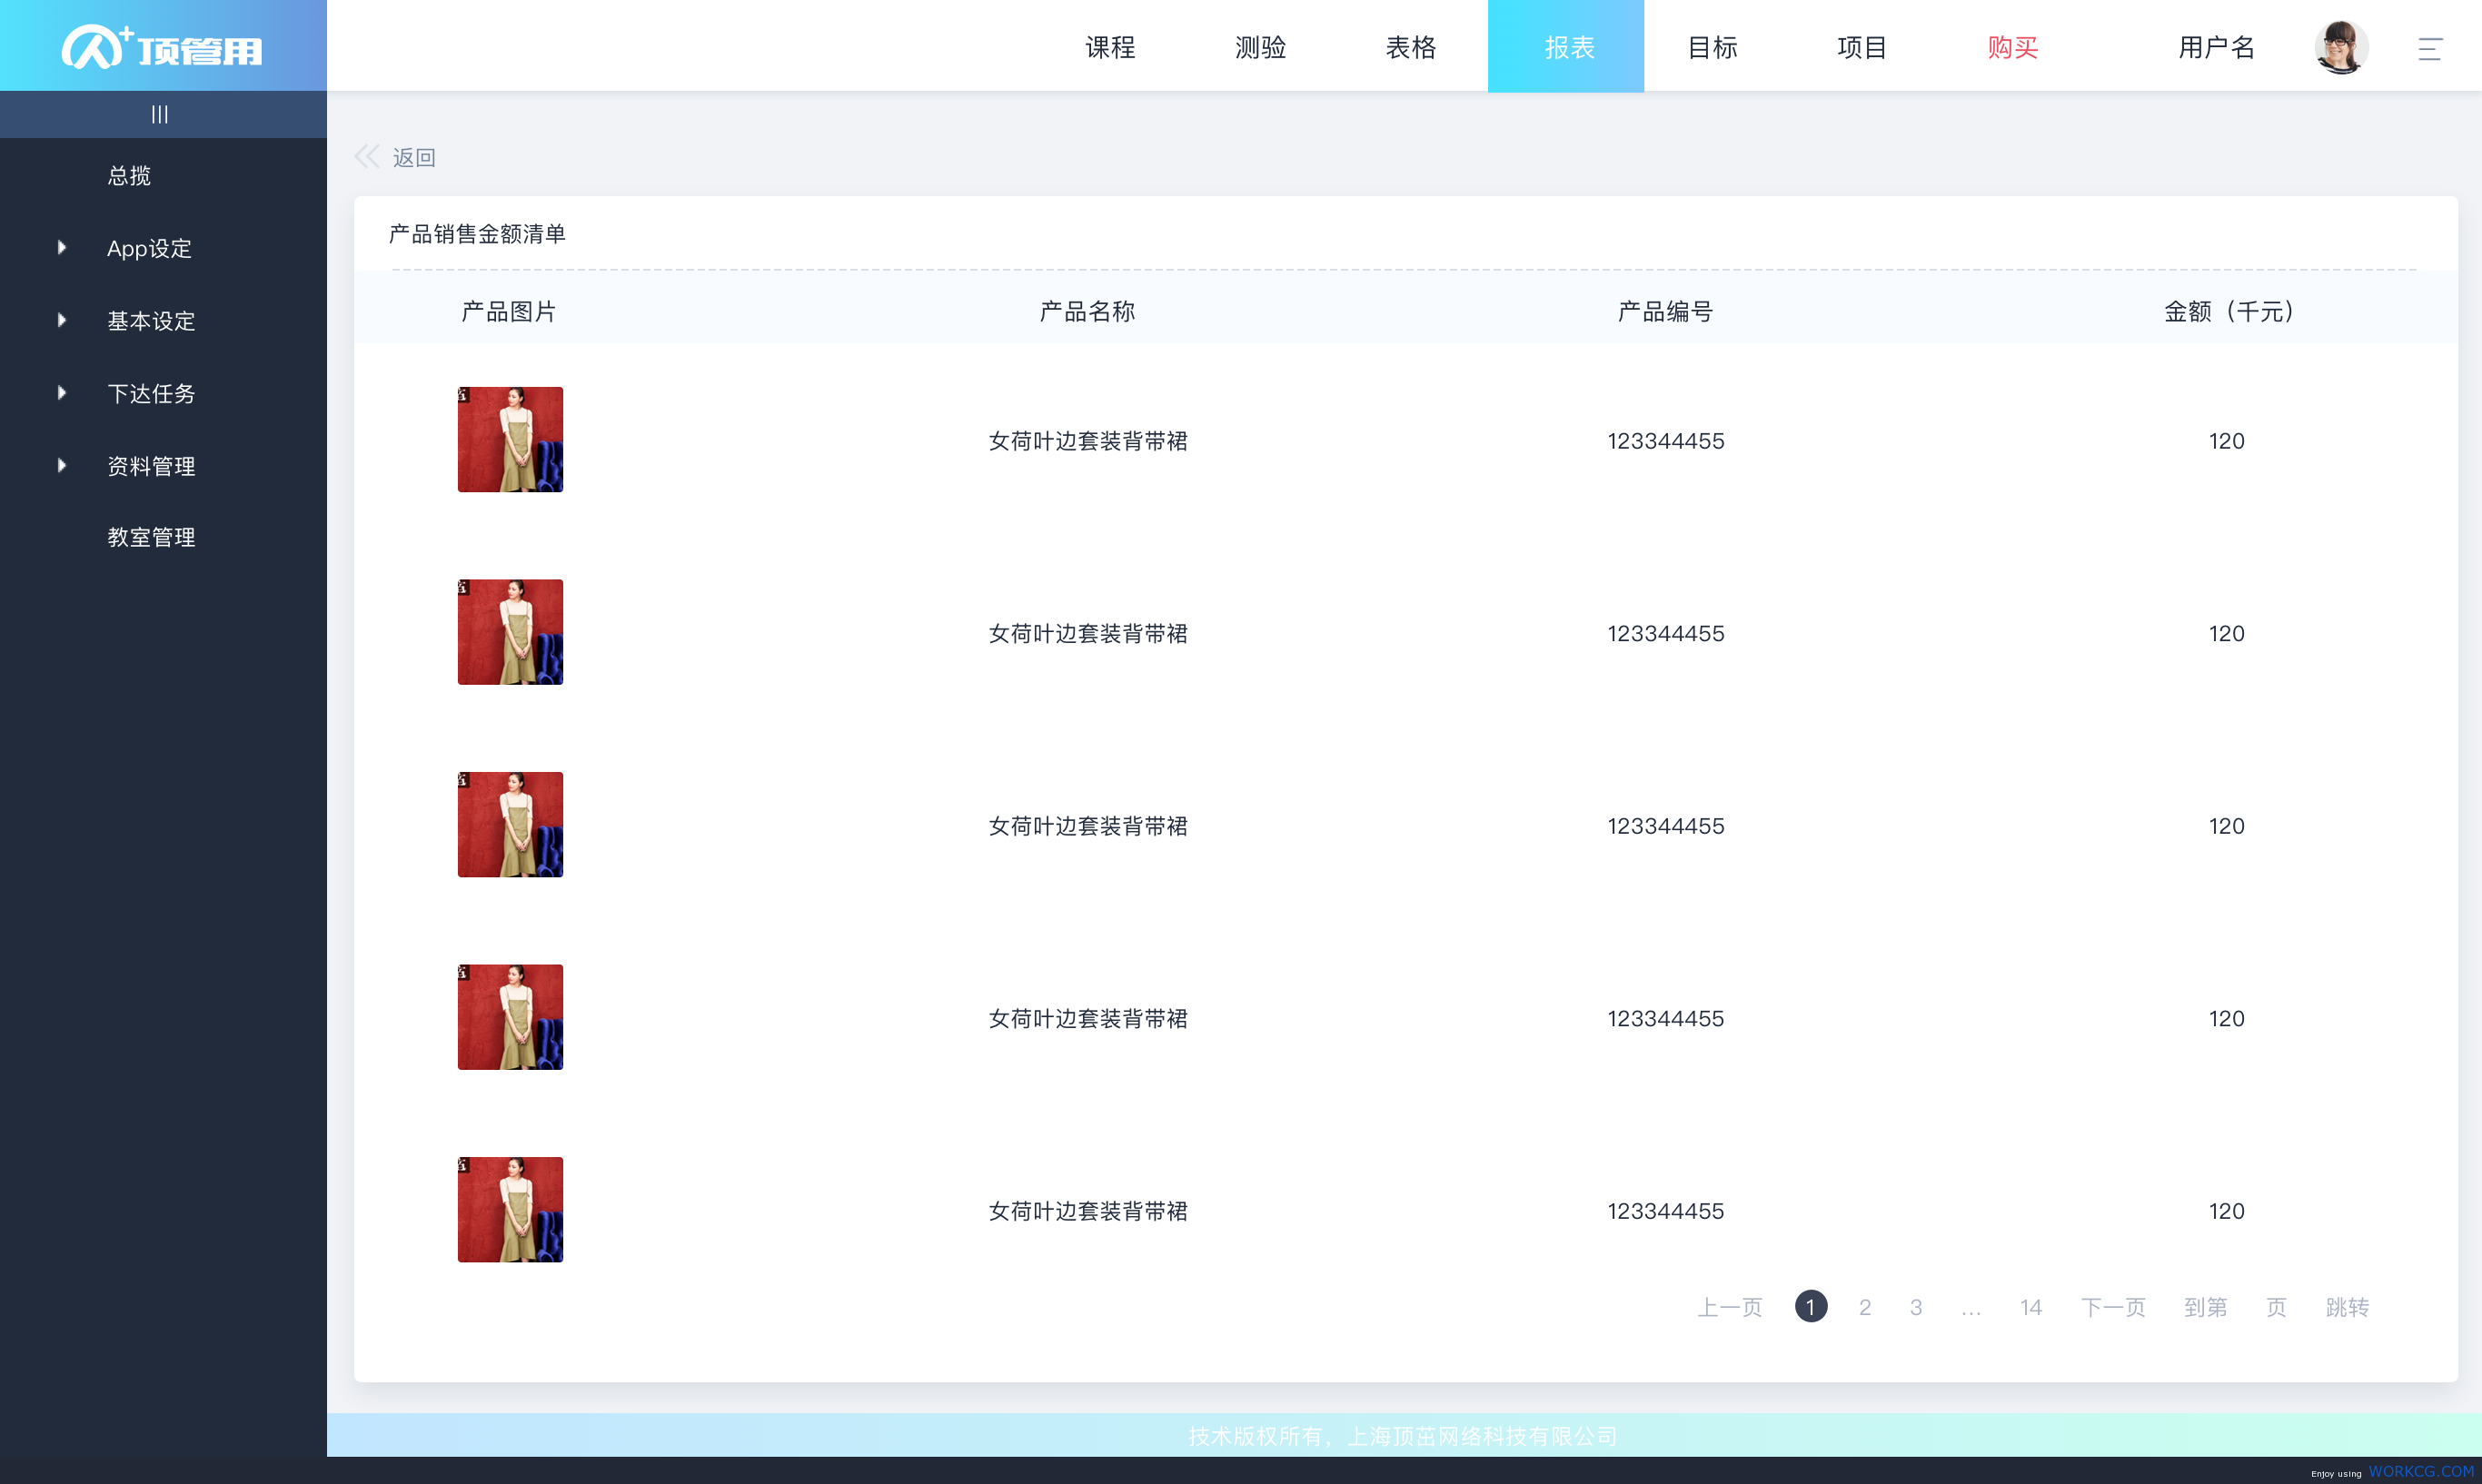Open the fifth row's product thumbnail
Screen dimensions: 2482x1484
tap(510, 1209)
